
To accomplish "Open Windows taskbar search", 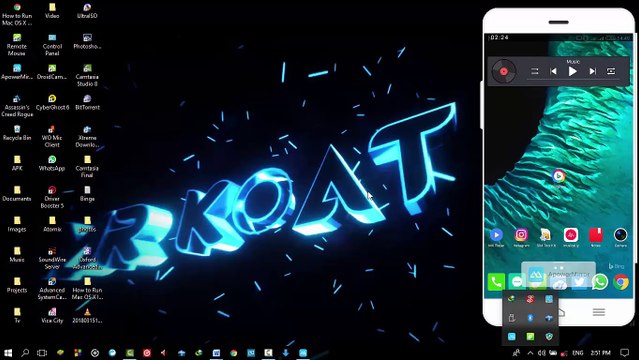I will click(25, 353).
